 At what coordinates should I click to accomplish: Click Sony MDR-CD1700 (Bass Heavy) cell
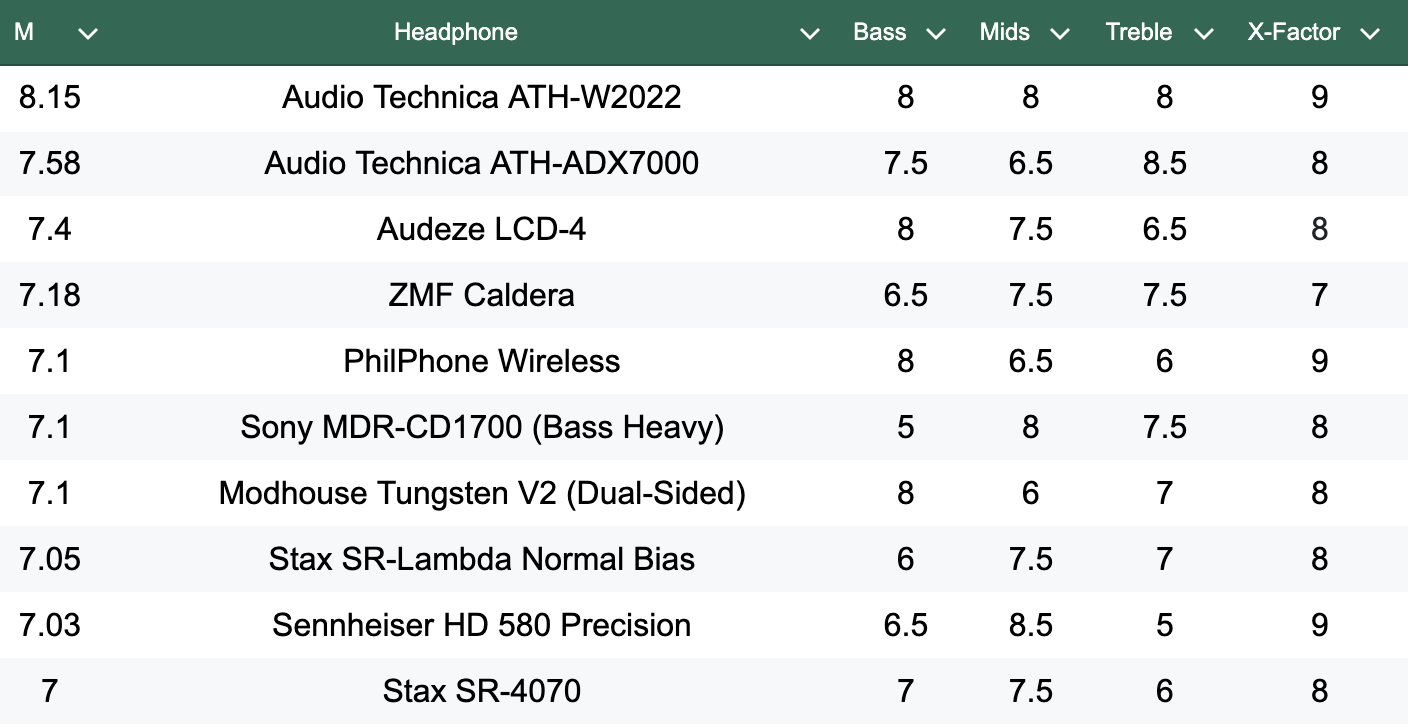pyautogui.click(x=481, y=427)
